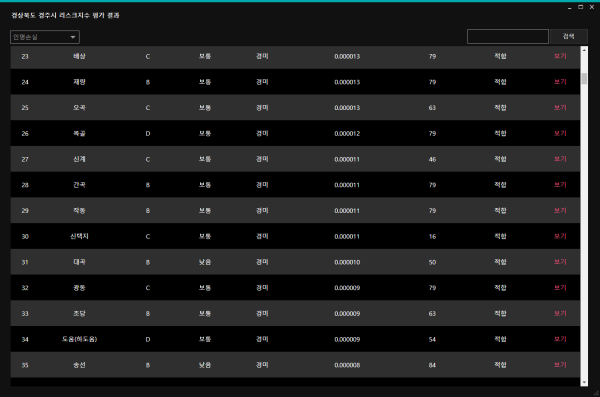Image resolution: width=600 pixels, height=397 pixels.
Task: Open the 인명손실 category dropdown
Action: pyautogui.click(x=45, y=37)
